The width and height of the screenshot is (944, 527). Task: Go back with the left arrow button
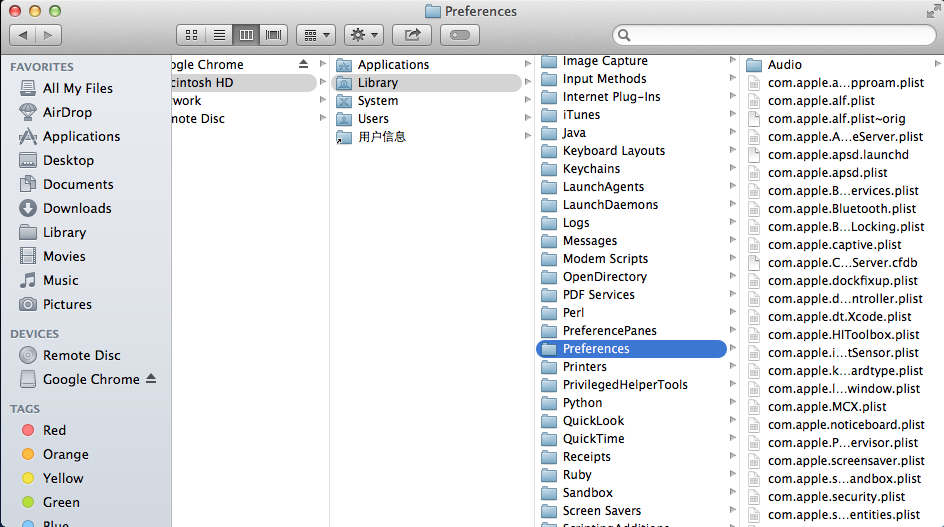click(23, 35)
